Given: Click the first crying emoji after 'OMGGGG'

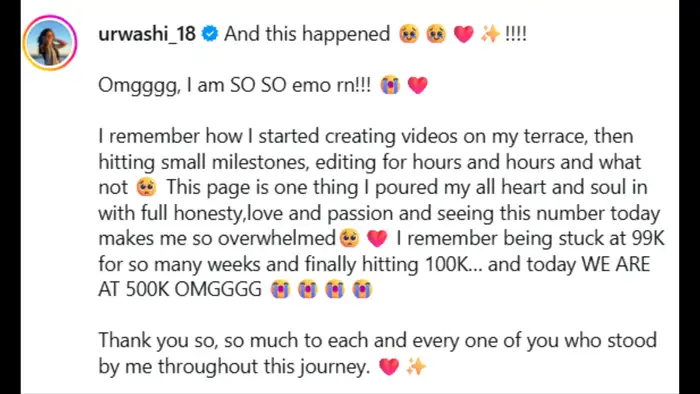Looking at the screenshot, I should click(280, 289).
